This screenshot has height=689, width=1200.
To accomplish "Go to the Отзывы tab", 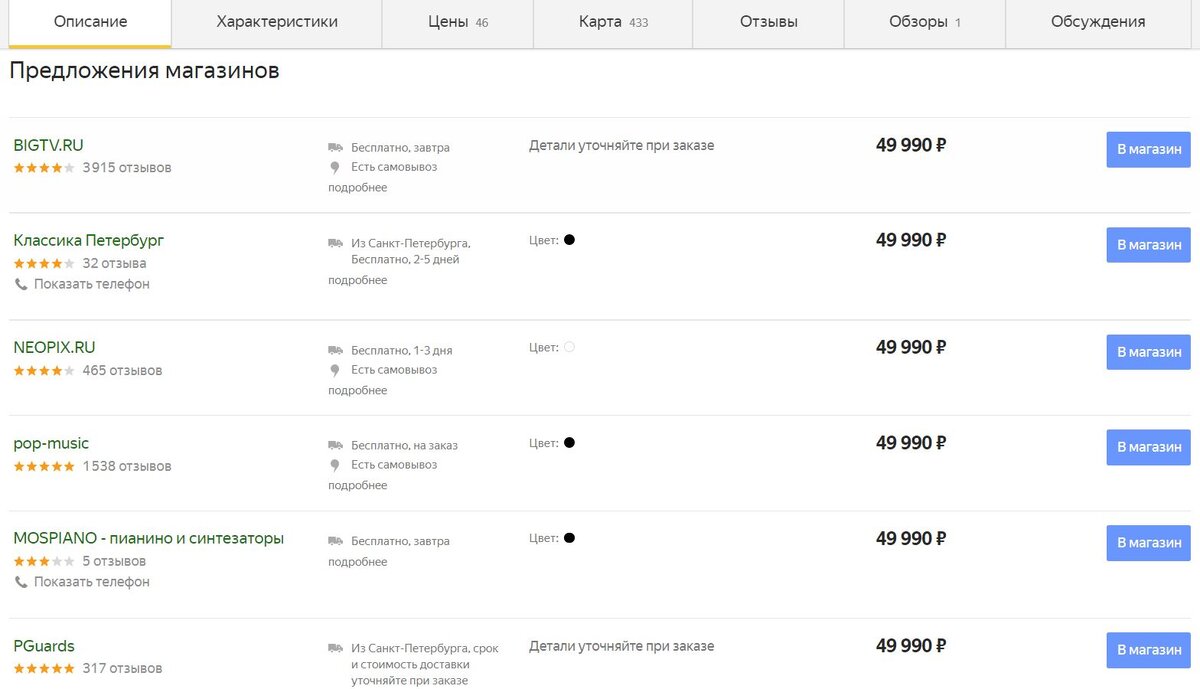I will (768, 22).
